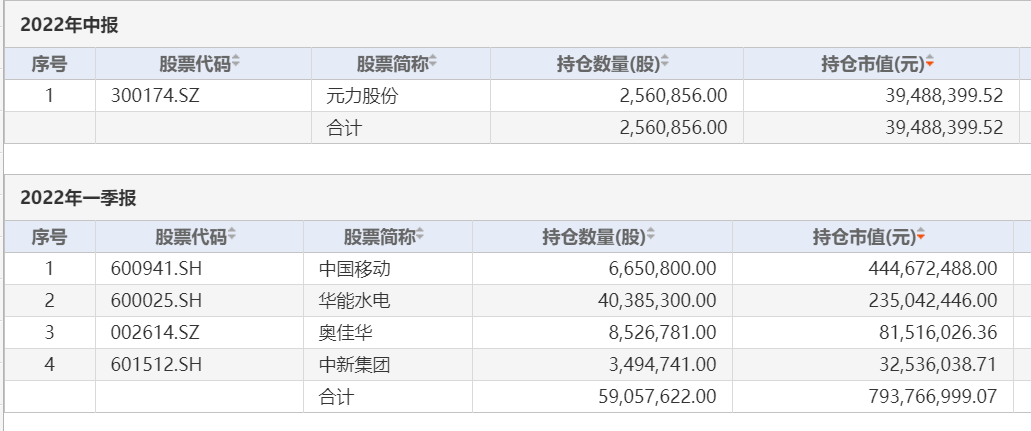Click sort arrows next to 持仓数量(股) in 2022年一季报
Image resolution: width=1031 pixels, height=431 pixels.
[x=651, y=237]
